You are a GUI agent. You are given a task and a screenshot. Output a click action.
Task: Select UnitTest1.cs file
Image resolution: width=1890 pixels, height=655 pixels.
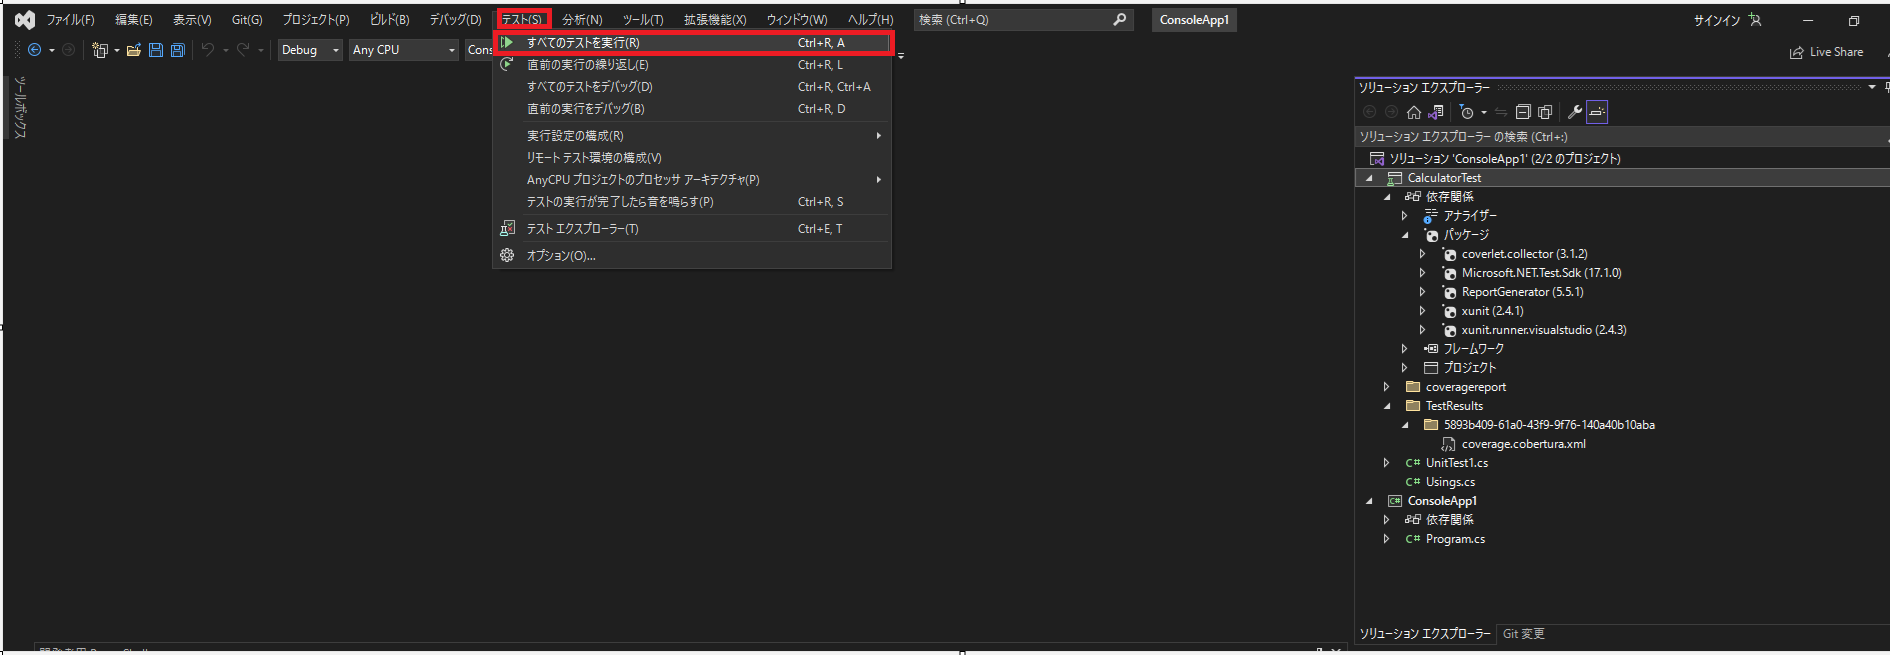click(1456, 463)
